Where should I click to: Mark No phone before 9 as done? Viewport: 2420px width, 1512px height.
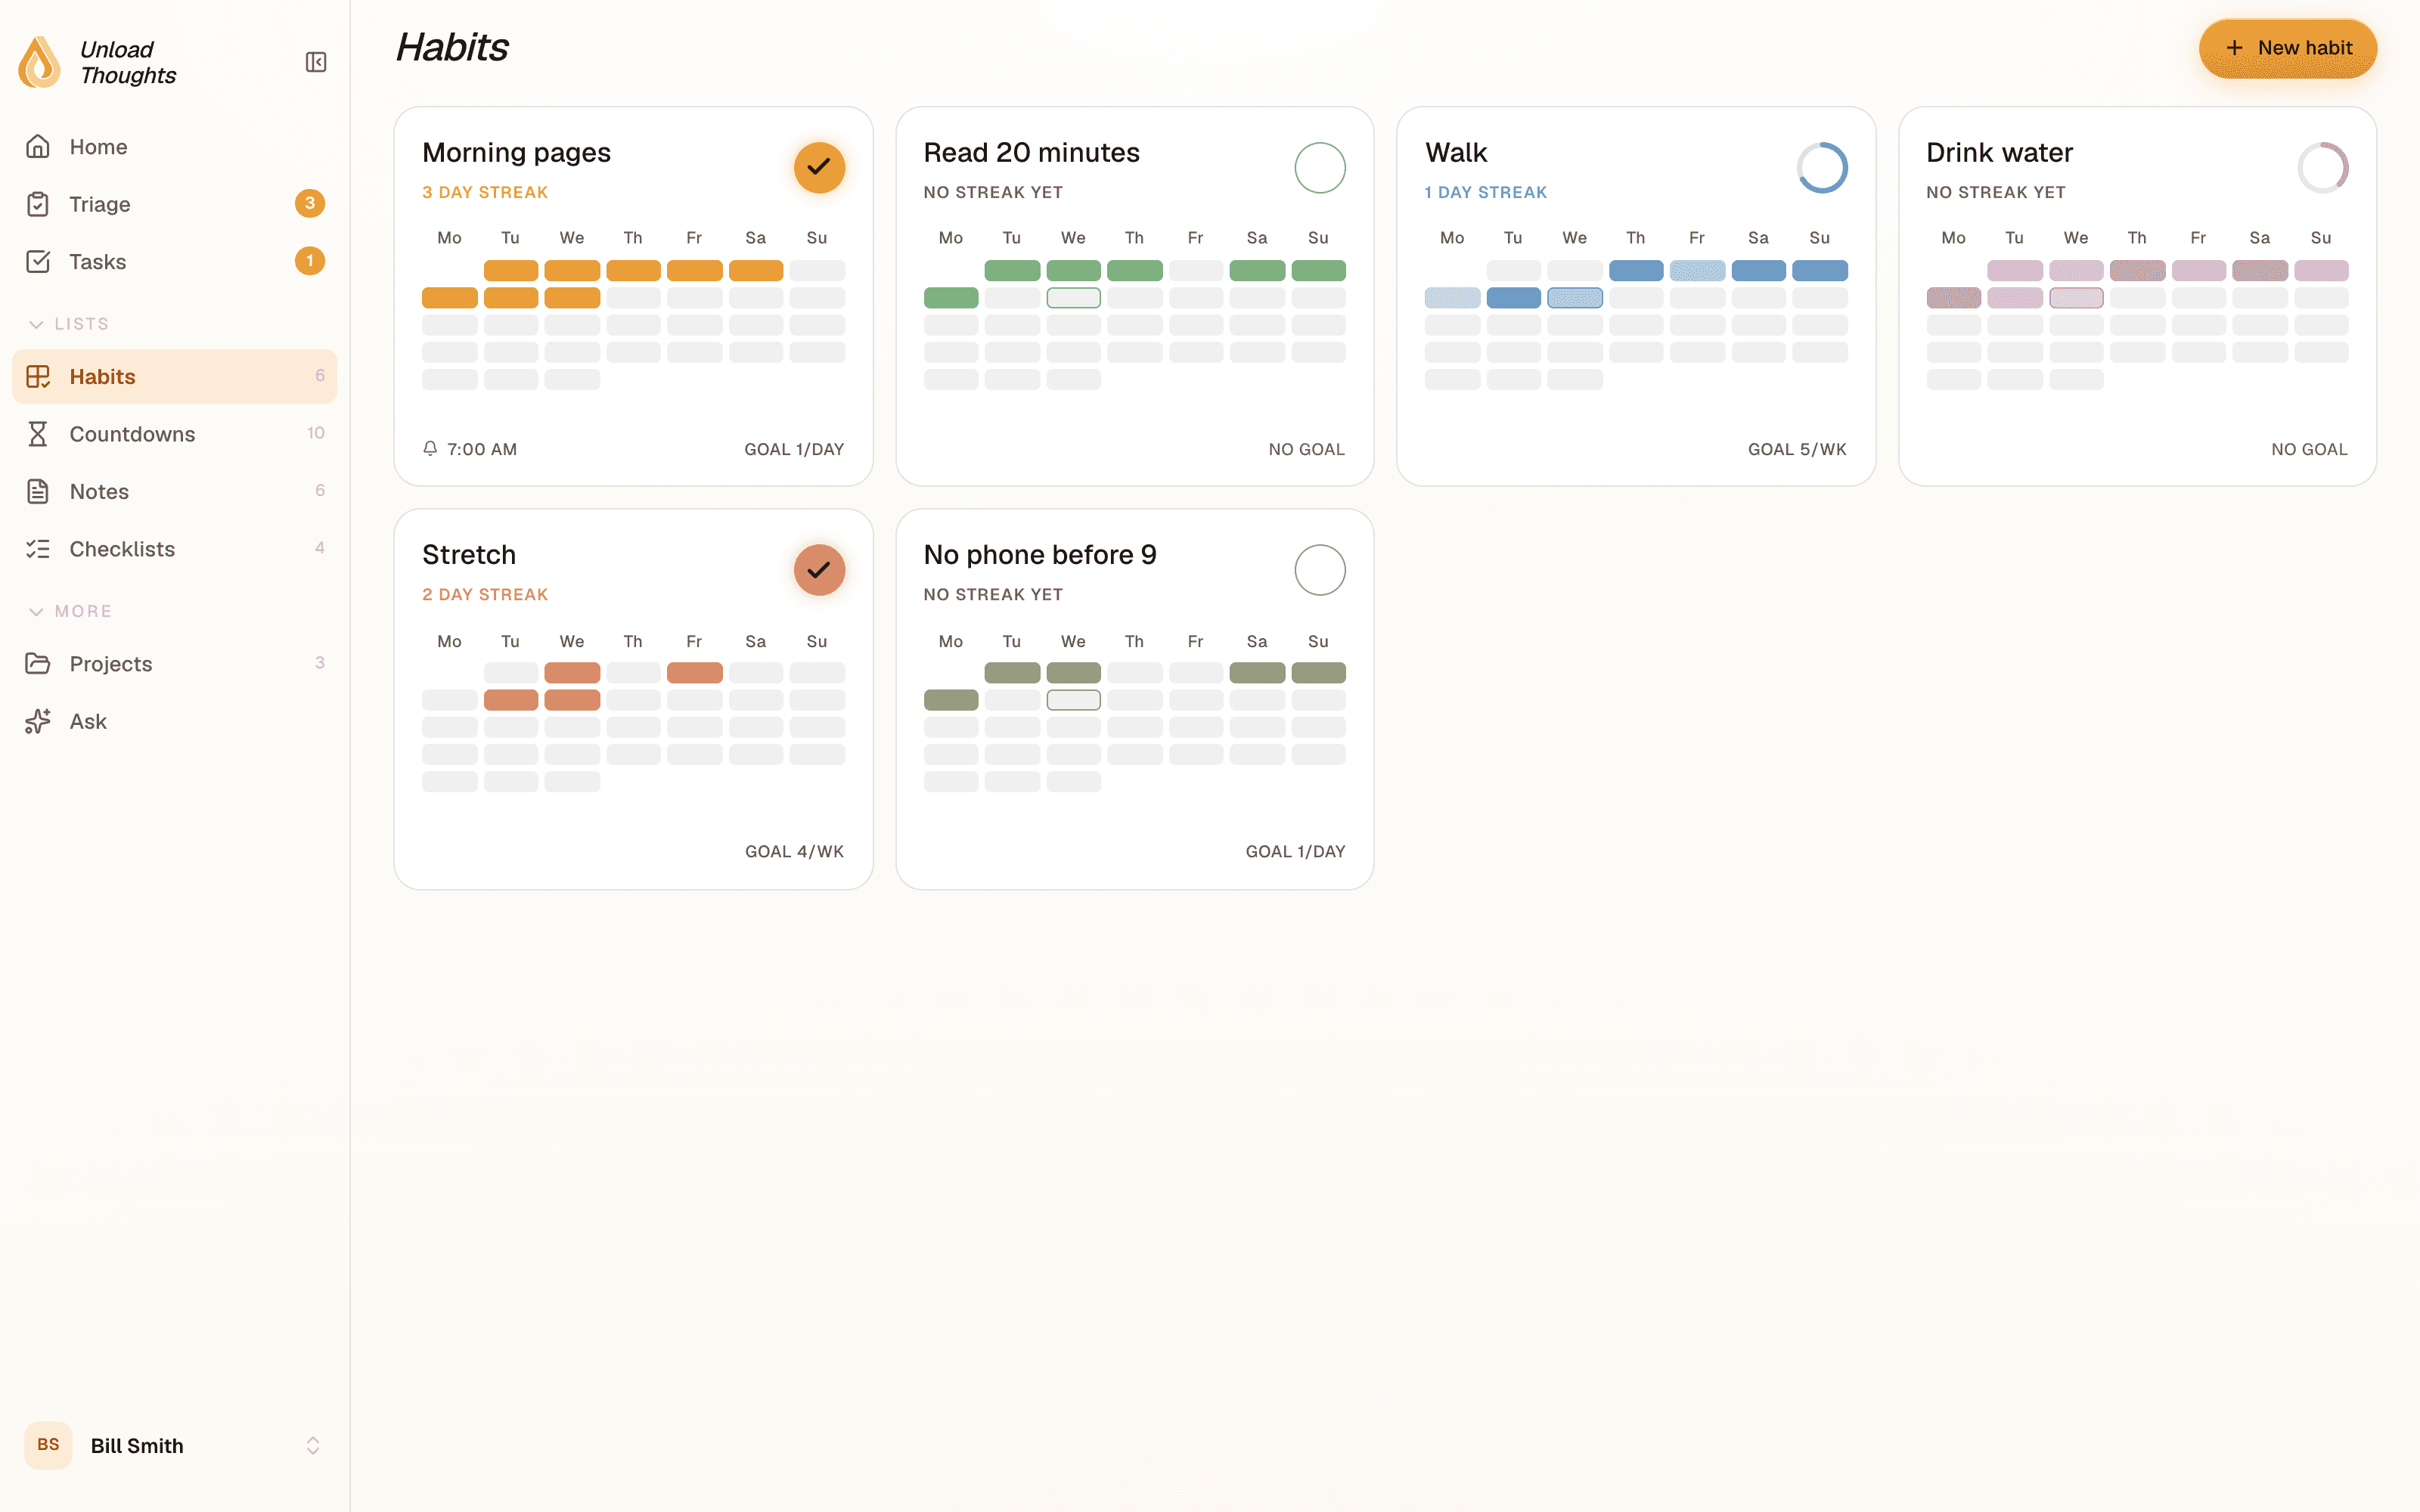point(1320,570)
